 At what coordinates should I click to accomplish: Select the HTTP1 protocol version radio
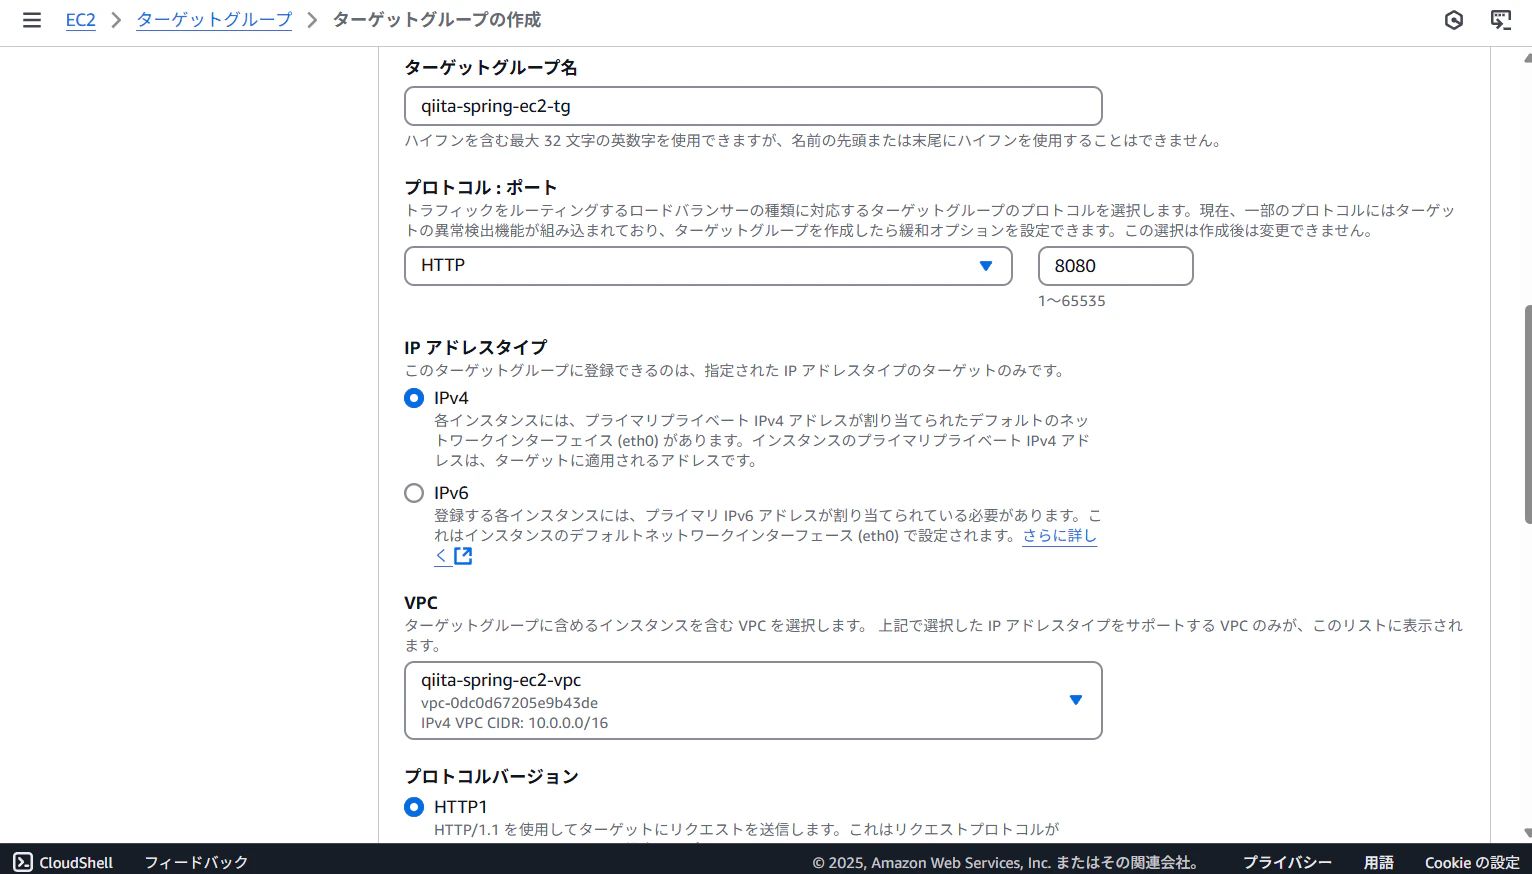point(414,807)
